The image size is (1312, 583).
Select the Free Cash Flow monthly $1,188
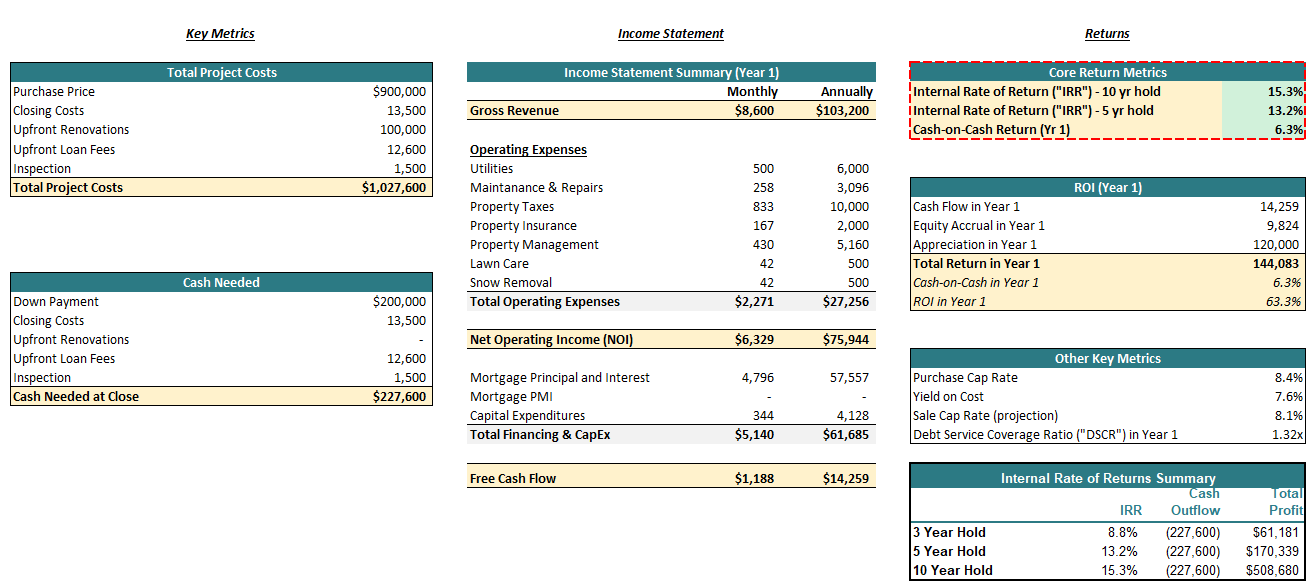click(754, 479)
